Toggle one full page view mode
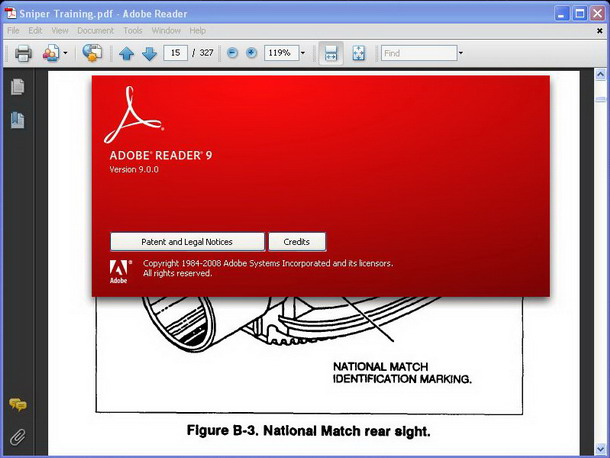 click(358, 53)
